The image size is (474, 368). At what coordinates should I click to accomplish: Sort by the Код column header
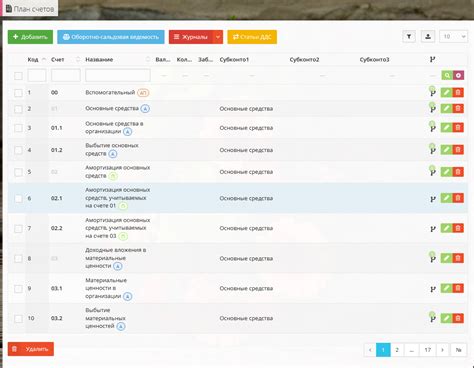tap(33, 60)
